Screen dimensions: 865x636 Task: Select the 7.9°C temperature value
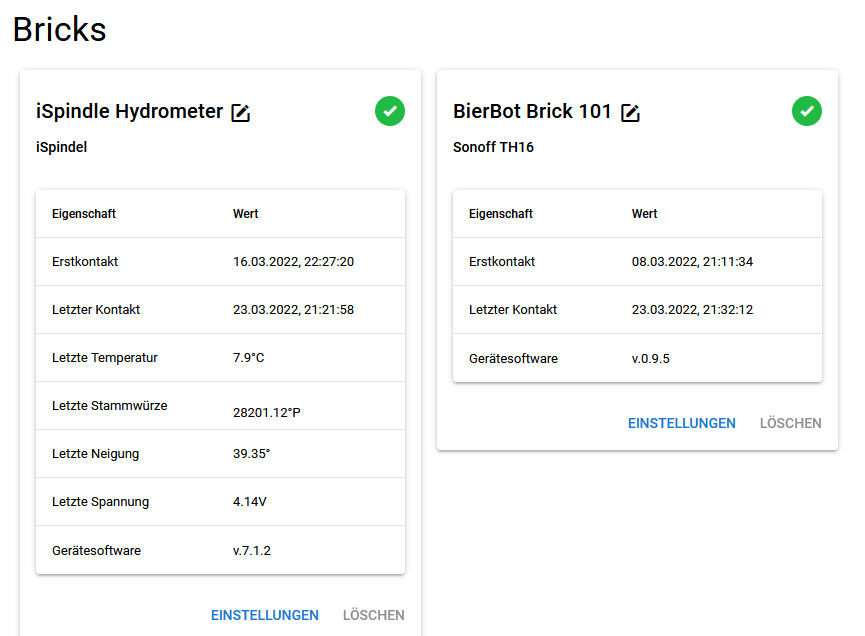[x=249, y=357]
